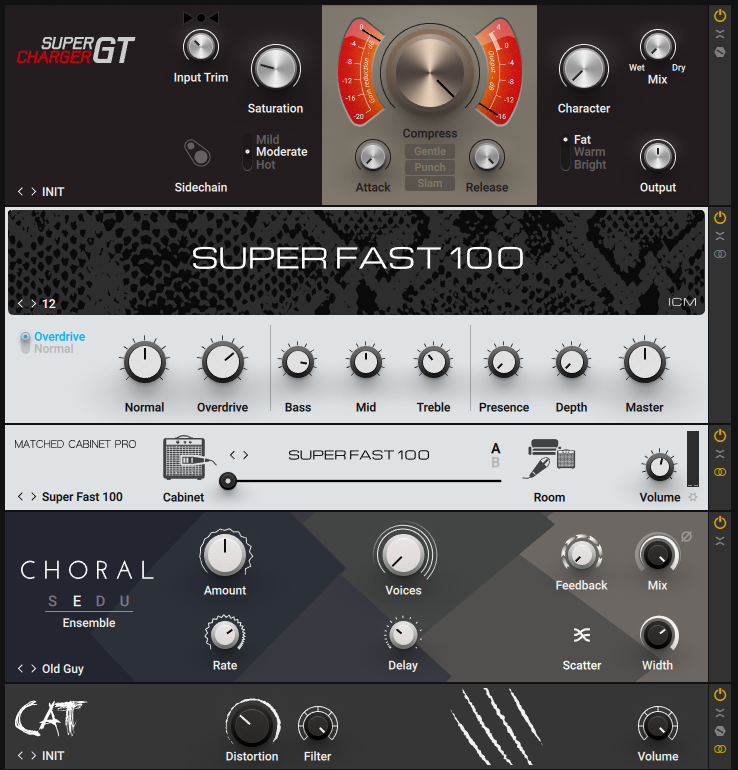Click the amp Master knob
This screenshot has width=738, height=770.
click(644, 362)
